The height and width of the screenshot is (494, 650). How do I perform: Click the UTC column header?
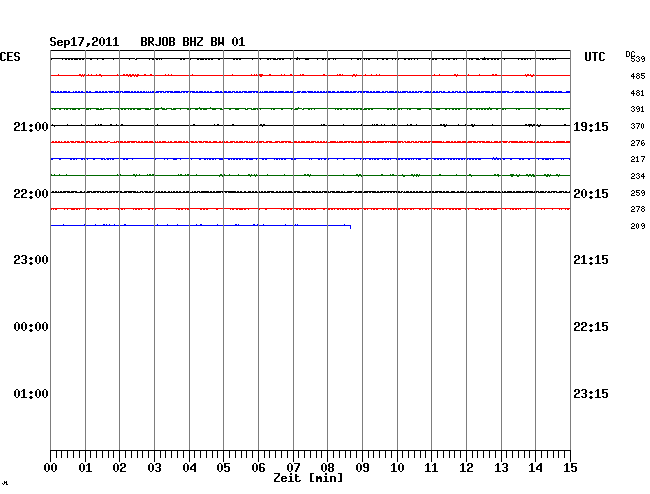coord(594,57)
